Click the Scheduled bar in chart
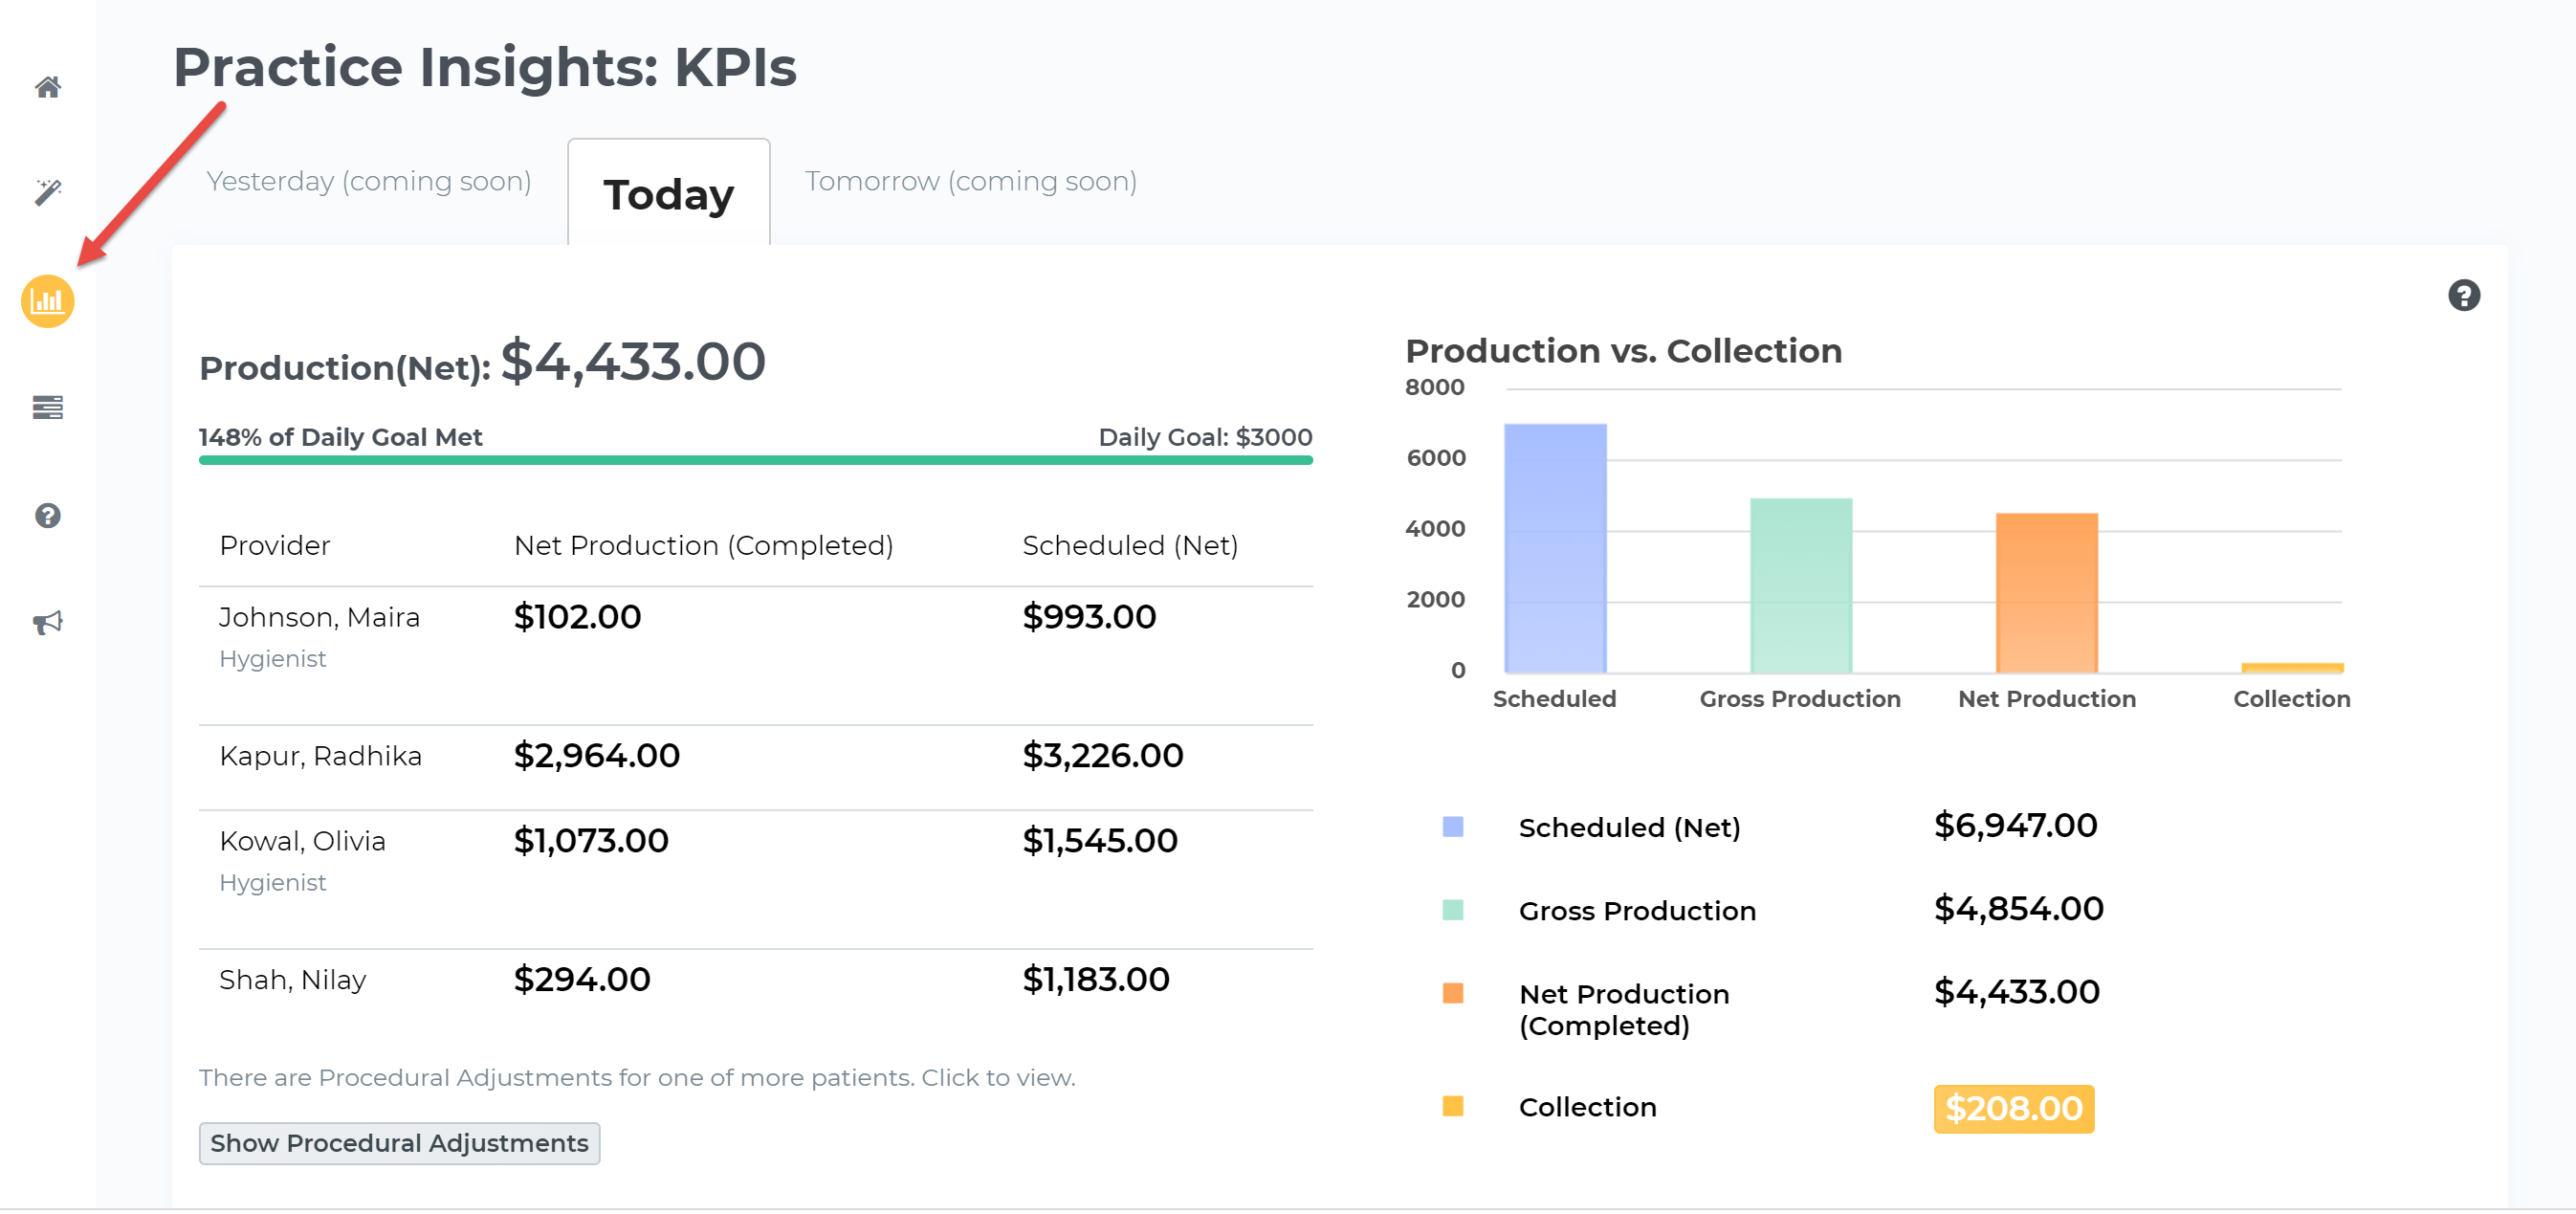 1555,550
